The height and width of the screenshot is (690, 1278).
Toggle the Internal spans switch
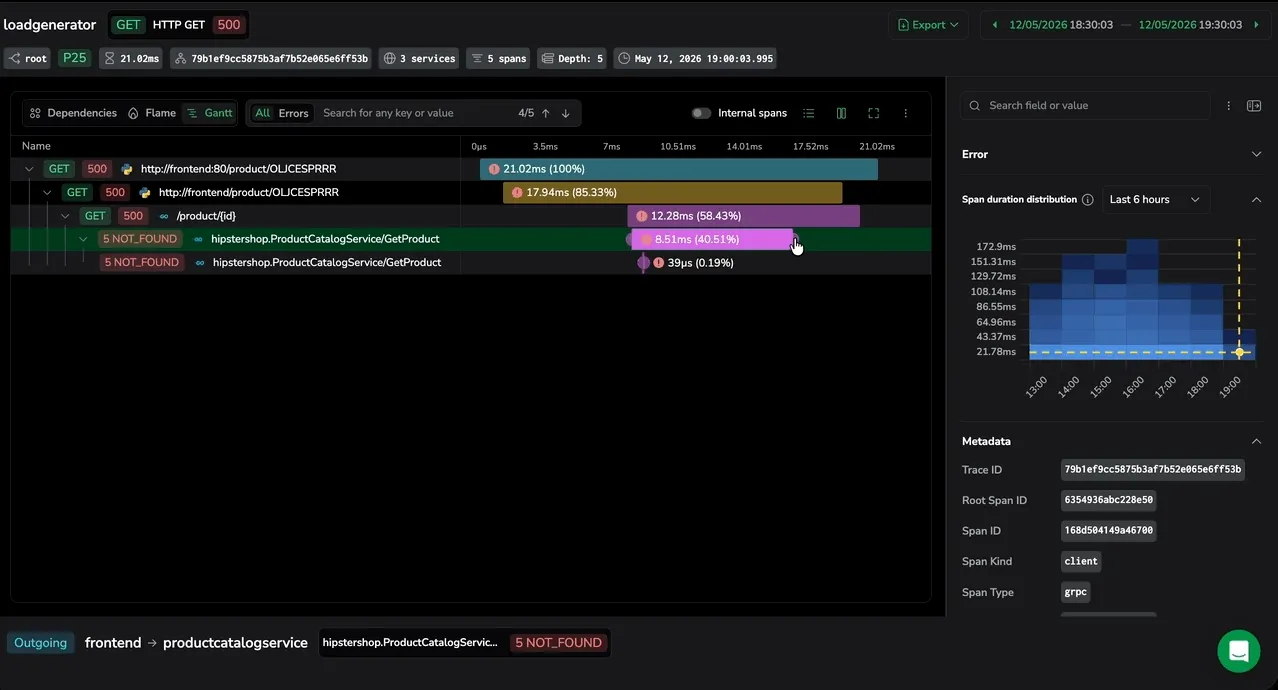point(701,113)
